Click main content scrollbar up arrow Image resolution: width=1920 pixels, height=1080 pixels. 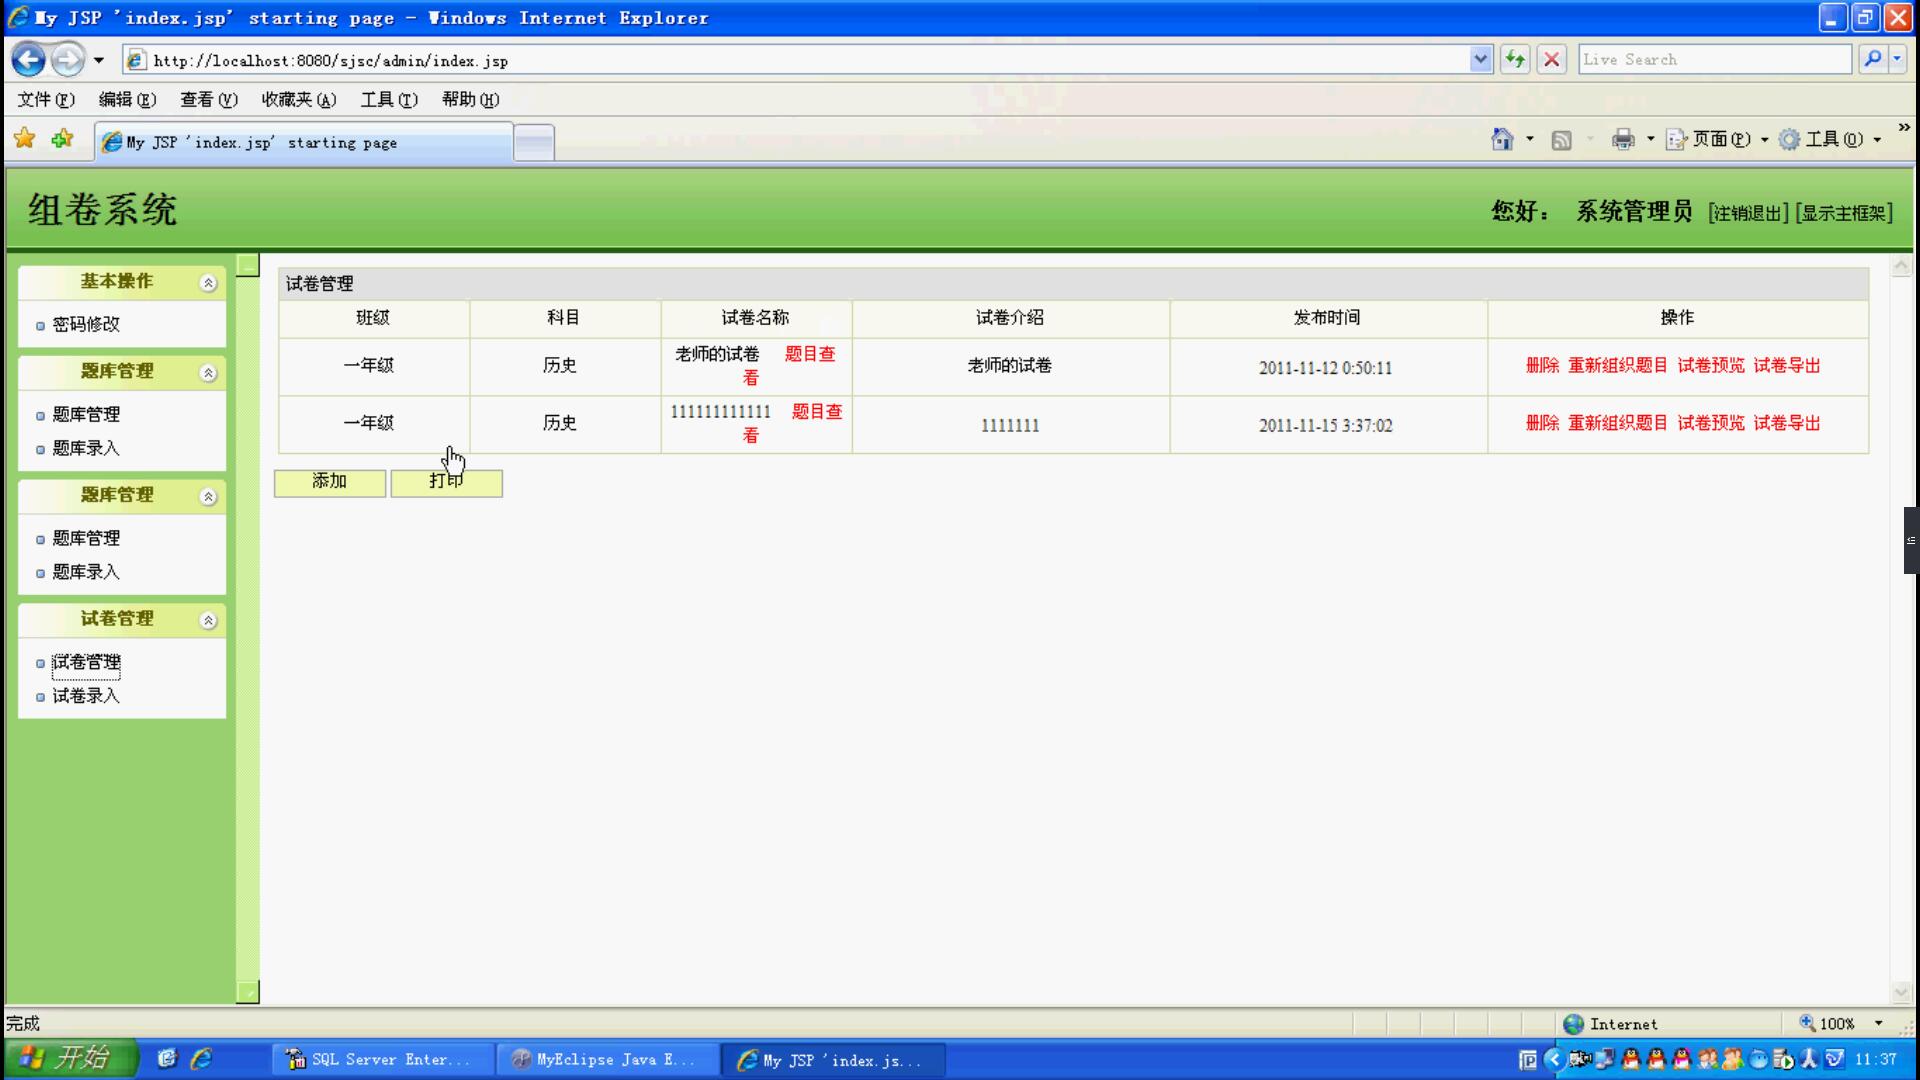point(1901,266)
